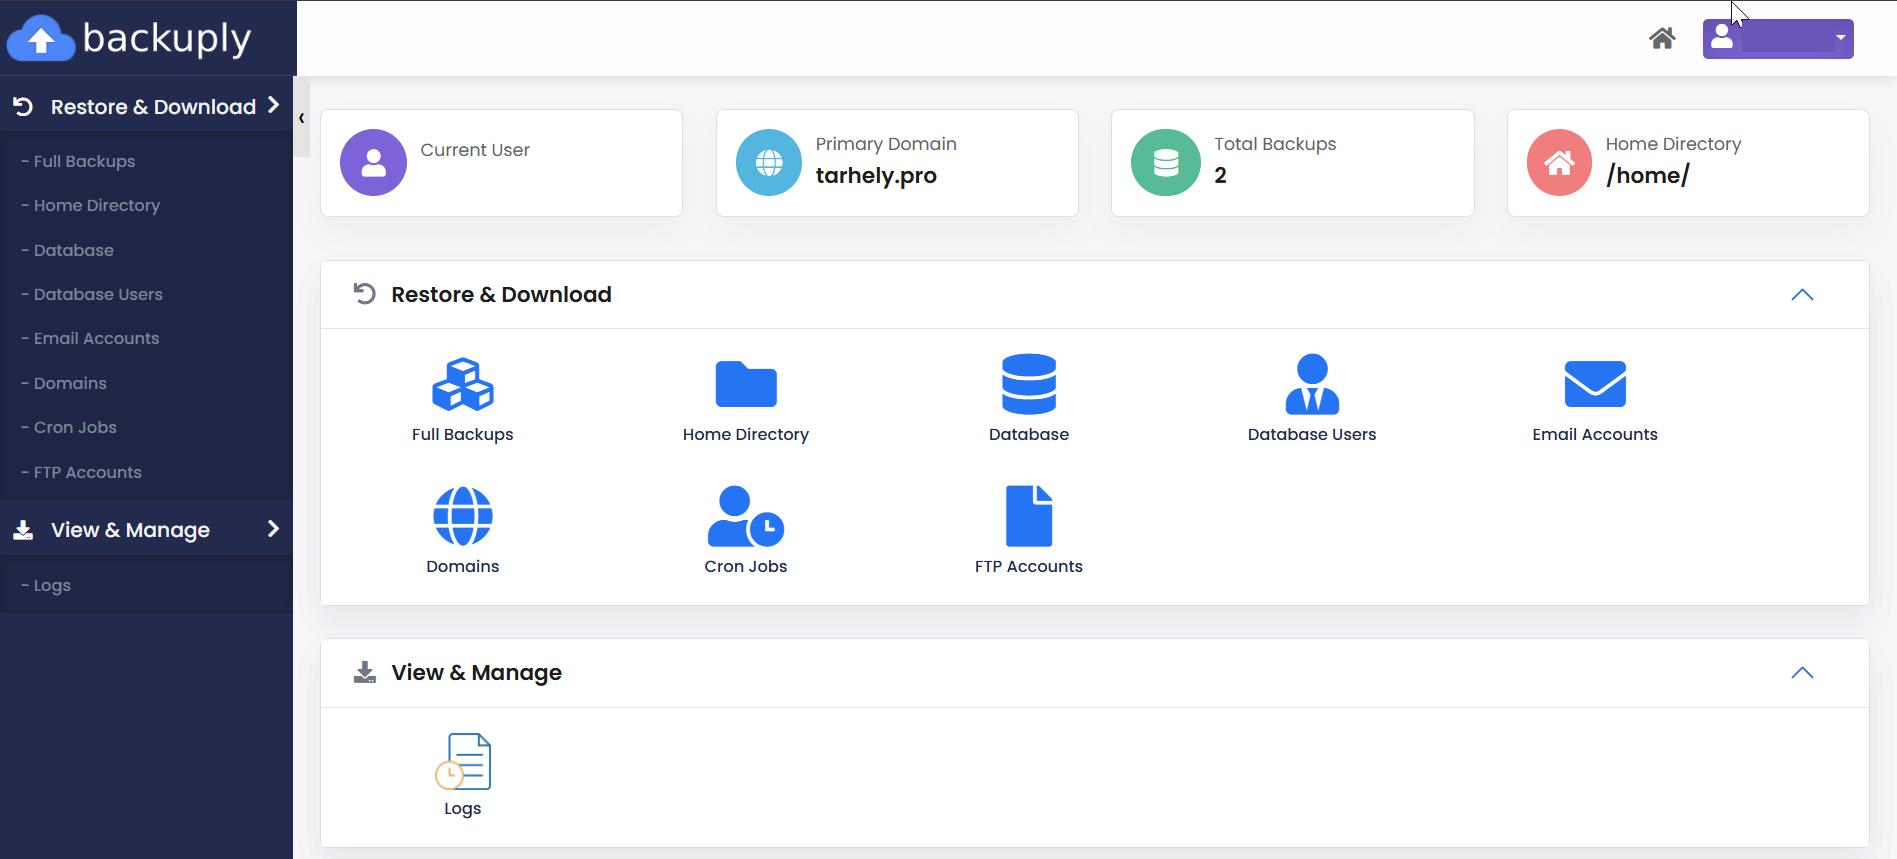Open the Full Backups cubes icon
The width and height of the screenshot is (1897, 859).
coord(462,384)
